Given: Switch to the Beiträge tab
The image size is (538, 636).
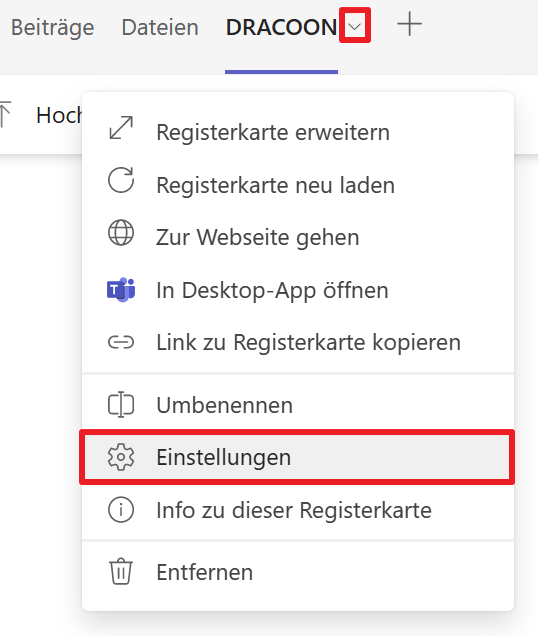Looking at the screenshot, I should [52, 28].
